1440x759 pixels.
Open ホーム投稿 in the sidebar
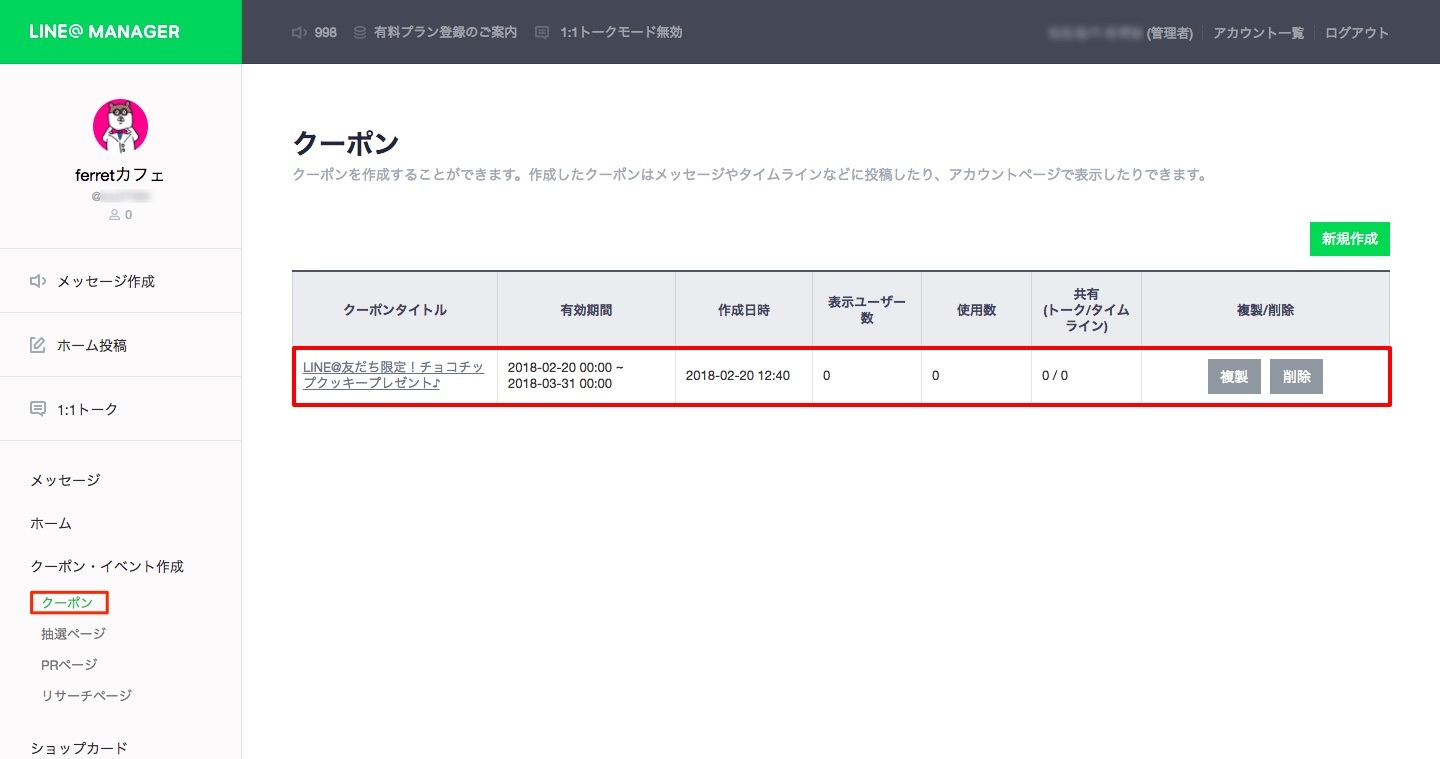click(x=91, y=345)
